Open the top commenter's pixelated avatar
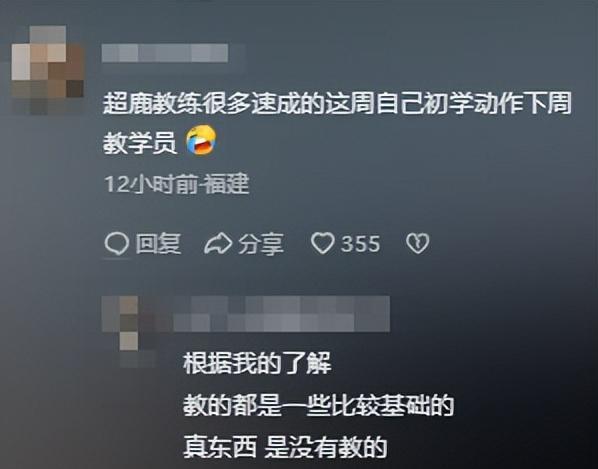The image size is (598, 469). tap(48, 70)
